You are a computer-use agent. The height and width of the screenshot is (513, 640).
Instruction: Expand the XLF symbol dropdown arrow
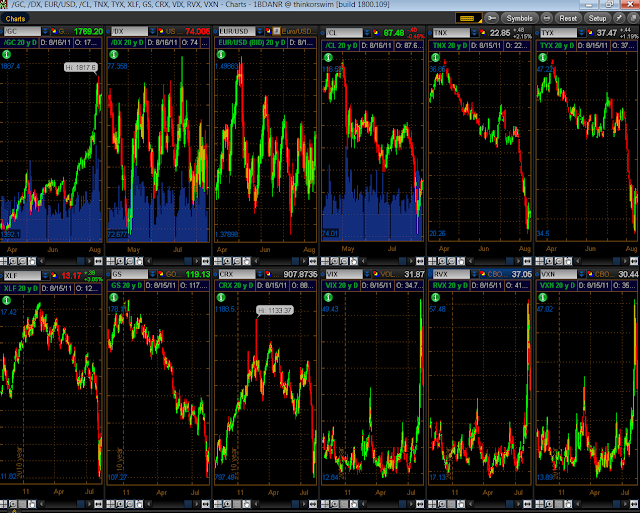[45, 275]
